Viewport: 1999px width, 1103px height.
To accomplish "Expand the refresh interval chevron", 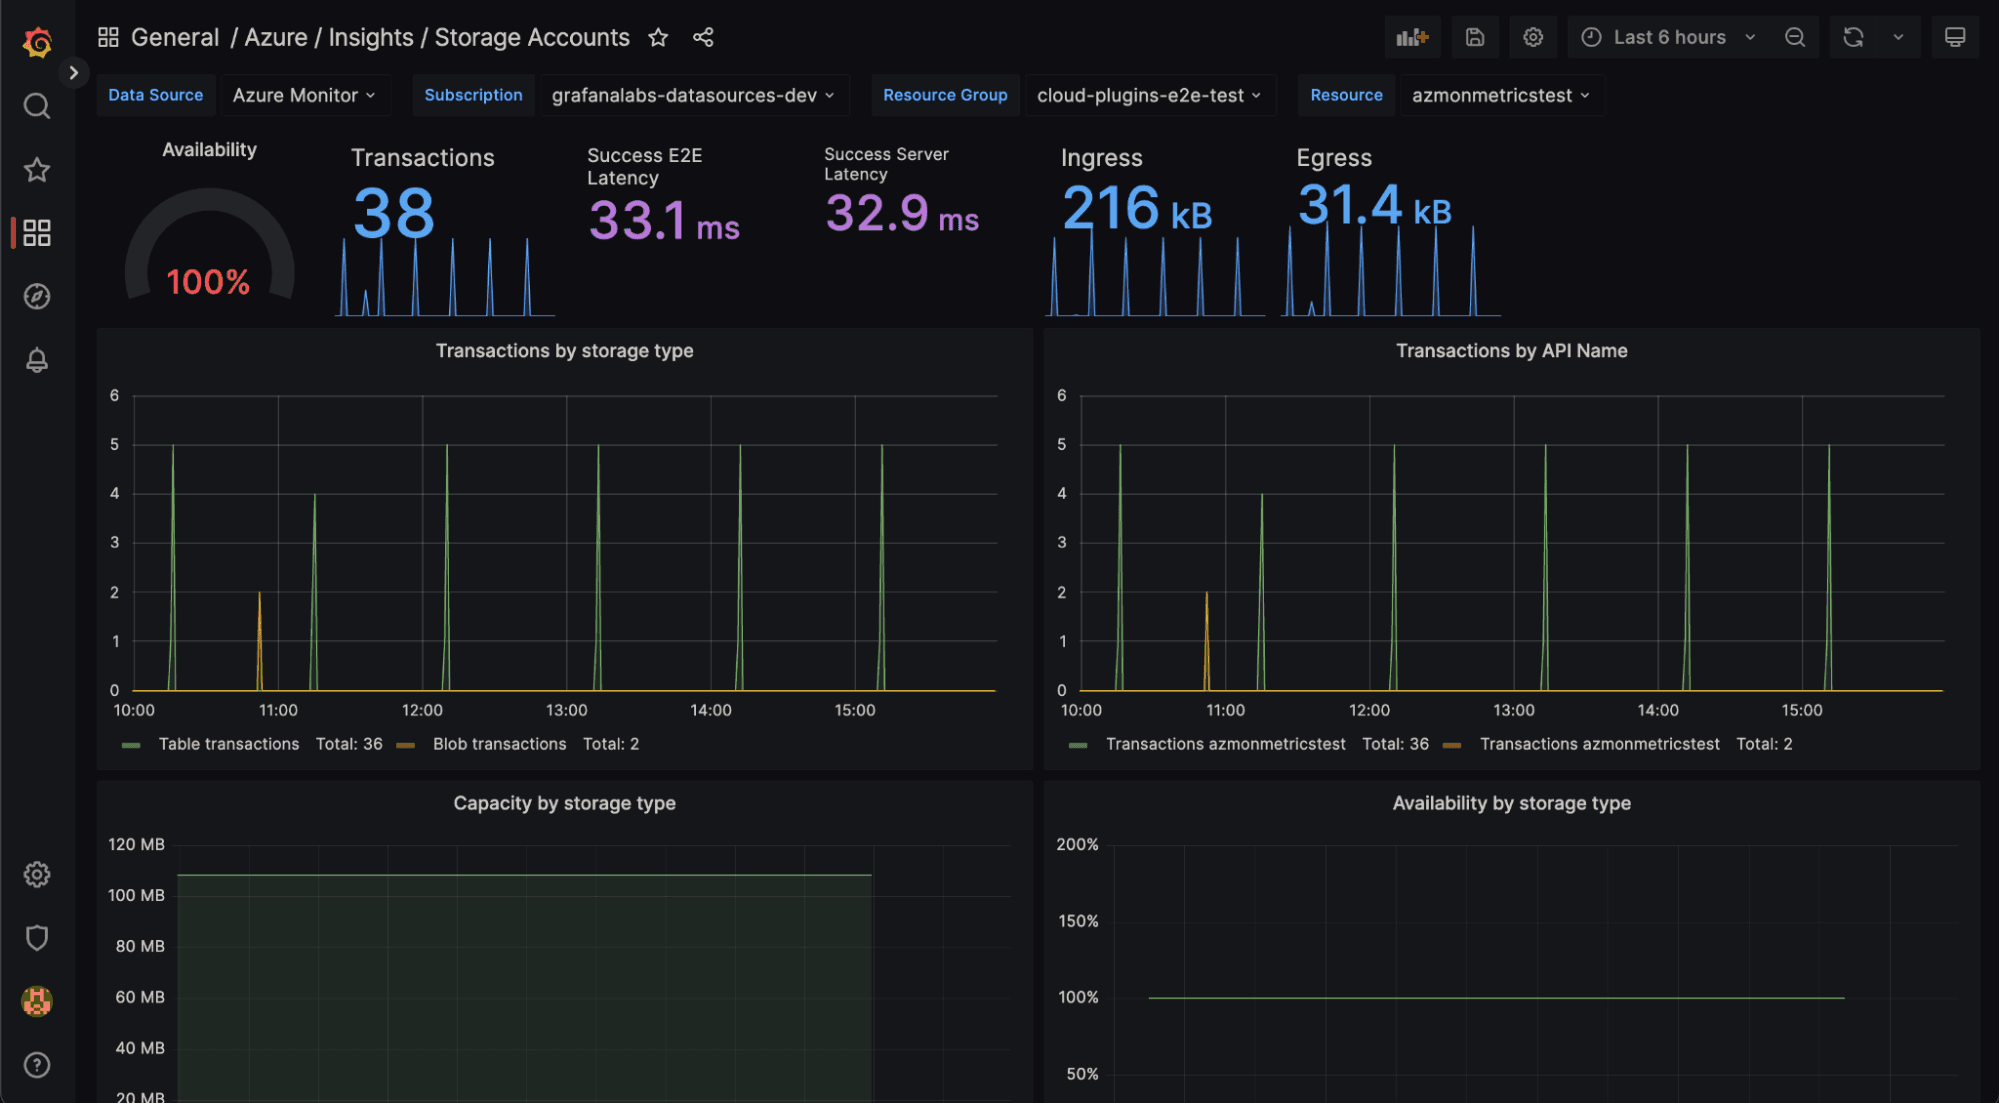I will [1897, 37].
